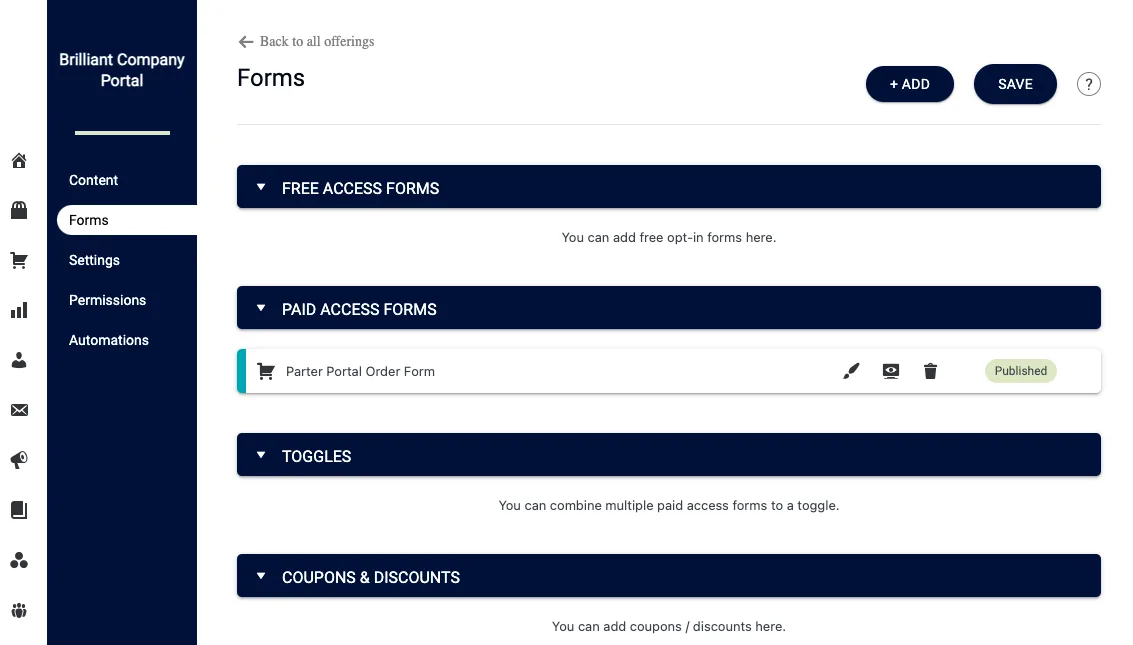Click the Published status badge
This screenshot has width=1133, height=645.
pos(1020,371)
